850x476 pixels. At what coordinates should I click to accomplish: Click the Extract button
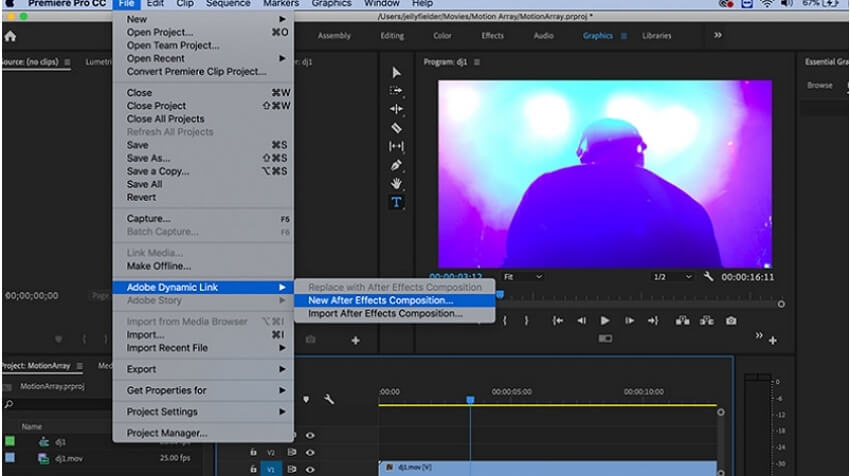[x=707, y=321]
